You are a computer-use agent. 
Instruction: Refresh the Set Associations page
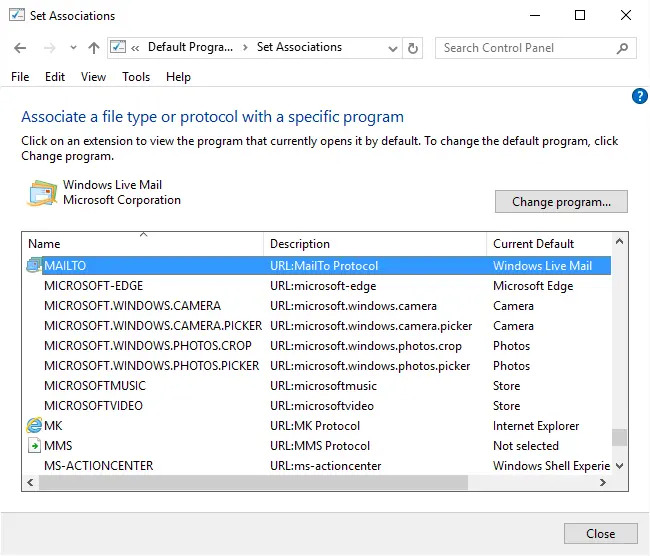tap(412, 49)
